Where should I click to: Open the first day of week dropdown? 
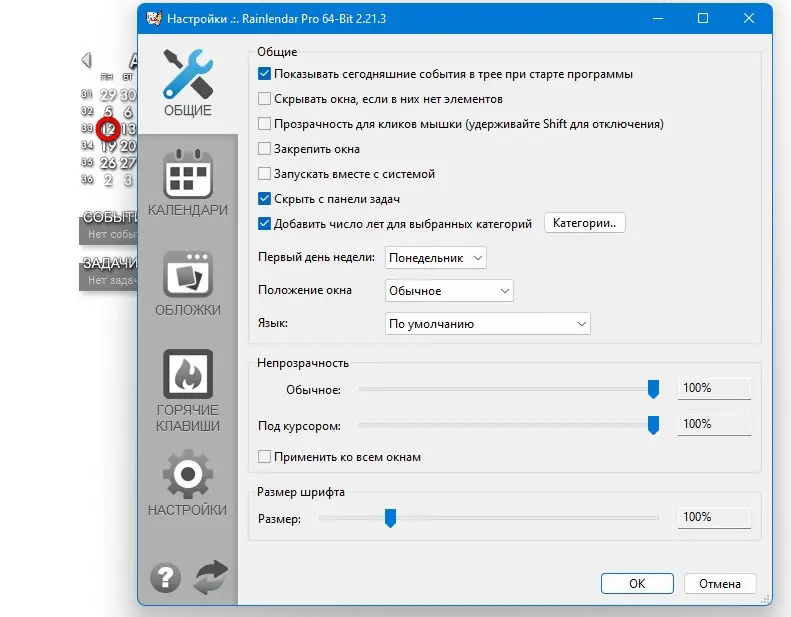coord(435,258)
